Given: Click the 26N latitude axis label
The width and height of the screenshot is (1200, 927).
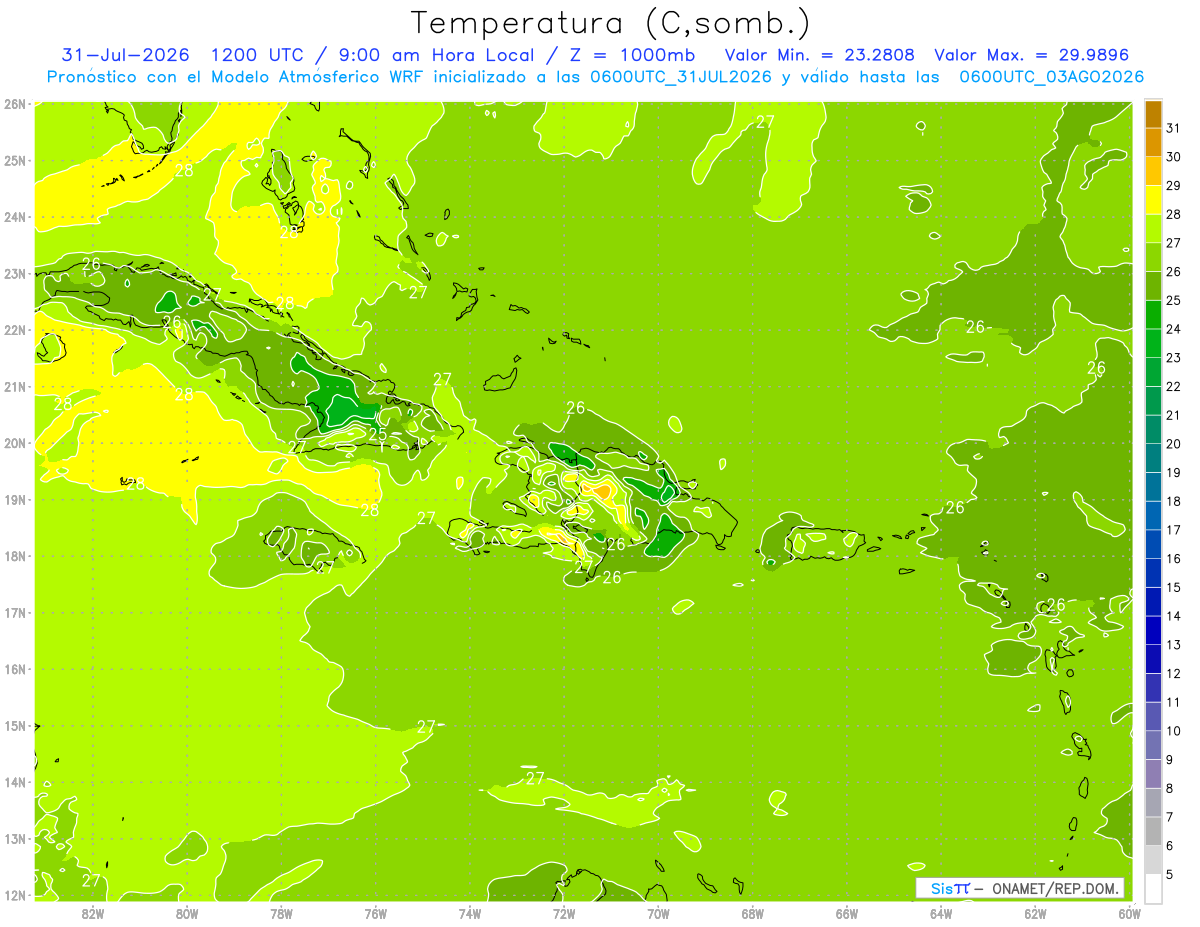Looking at the screenshot, I should (14, 103).
